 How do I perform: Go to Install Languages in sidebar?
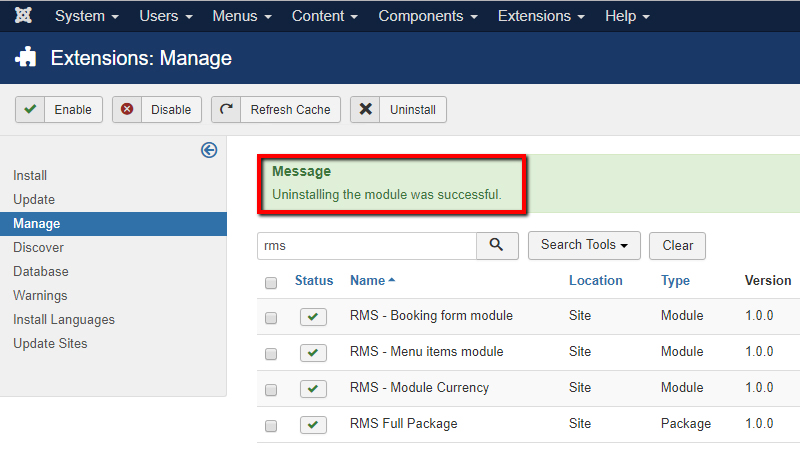point(64,320)
